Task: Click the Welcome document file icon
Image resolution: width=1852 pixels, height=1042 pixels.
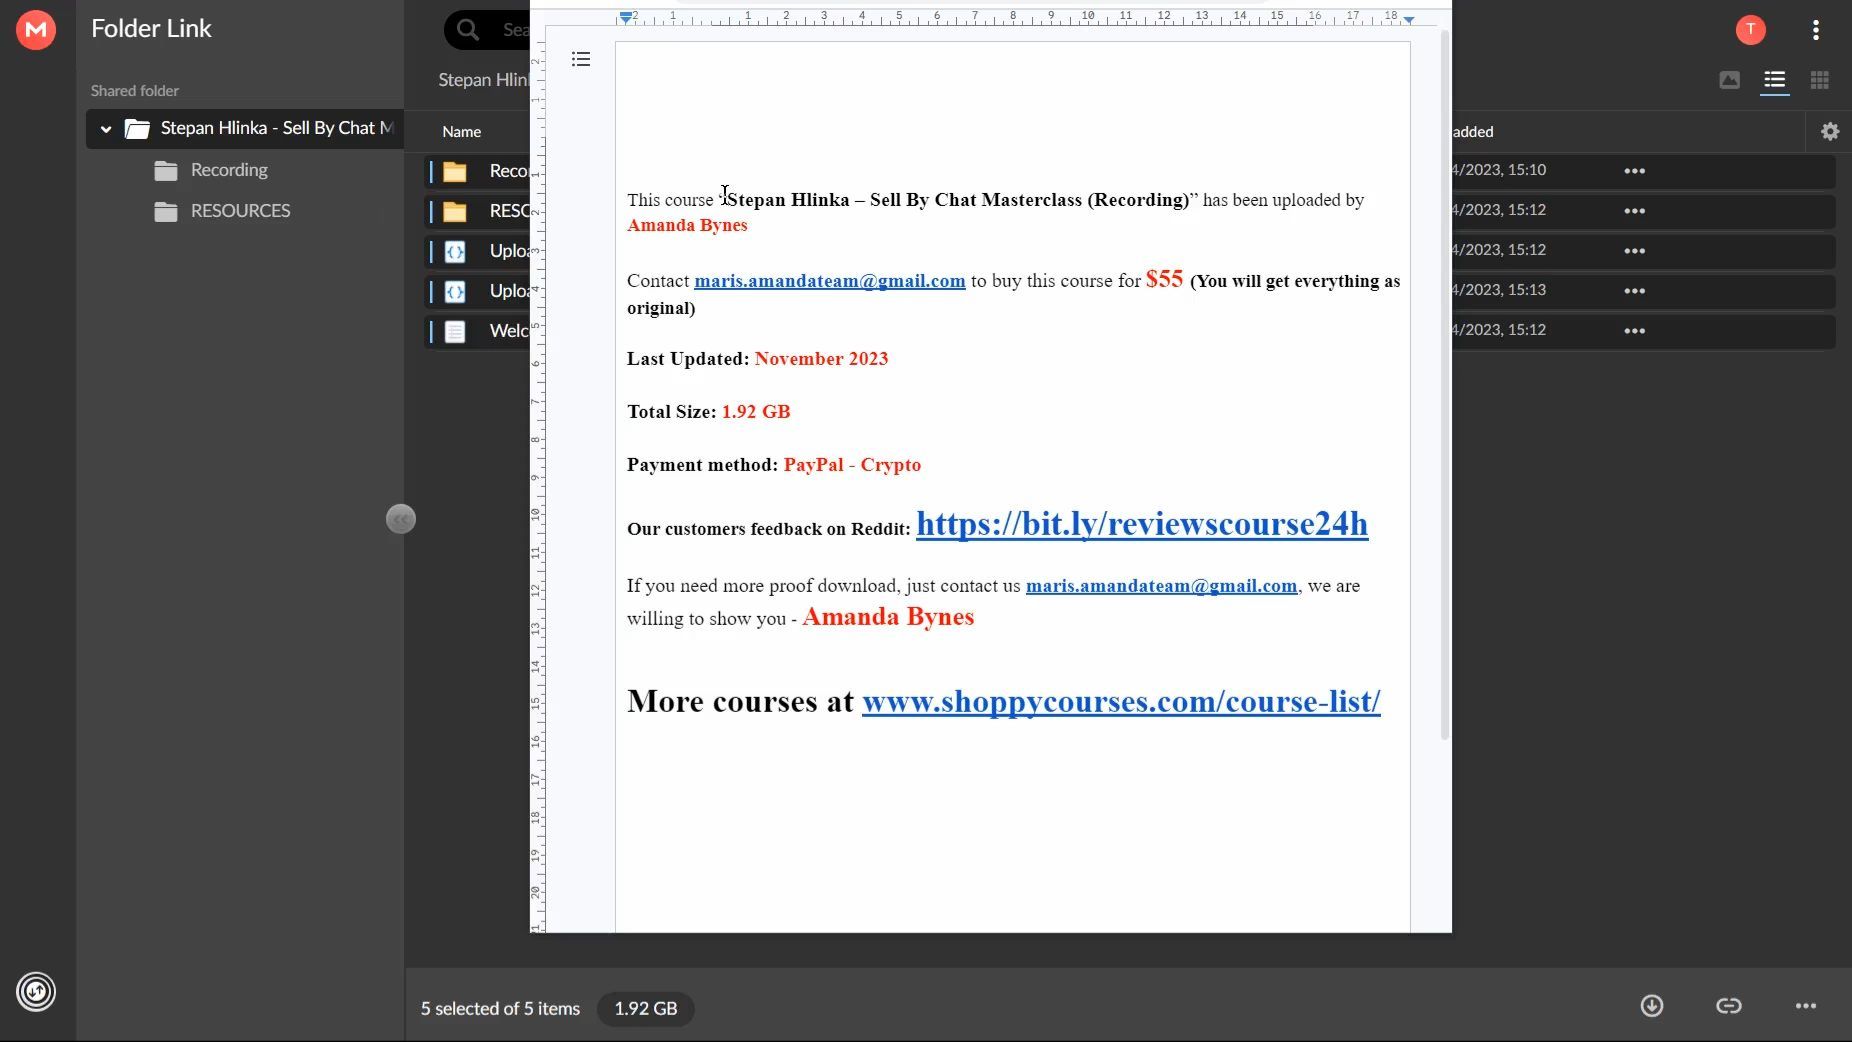Action: [455, 332]
